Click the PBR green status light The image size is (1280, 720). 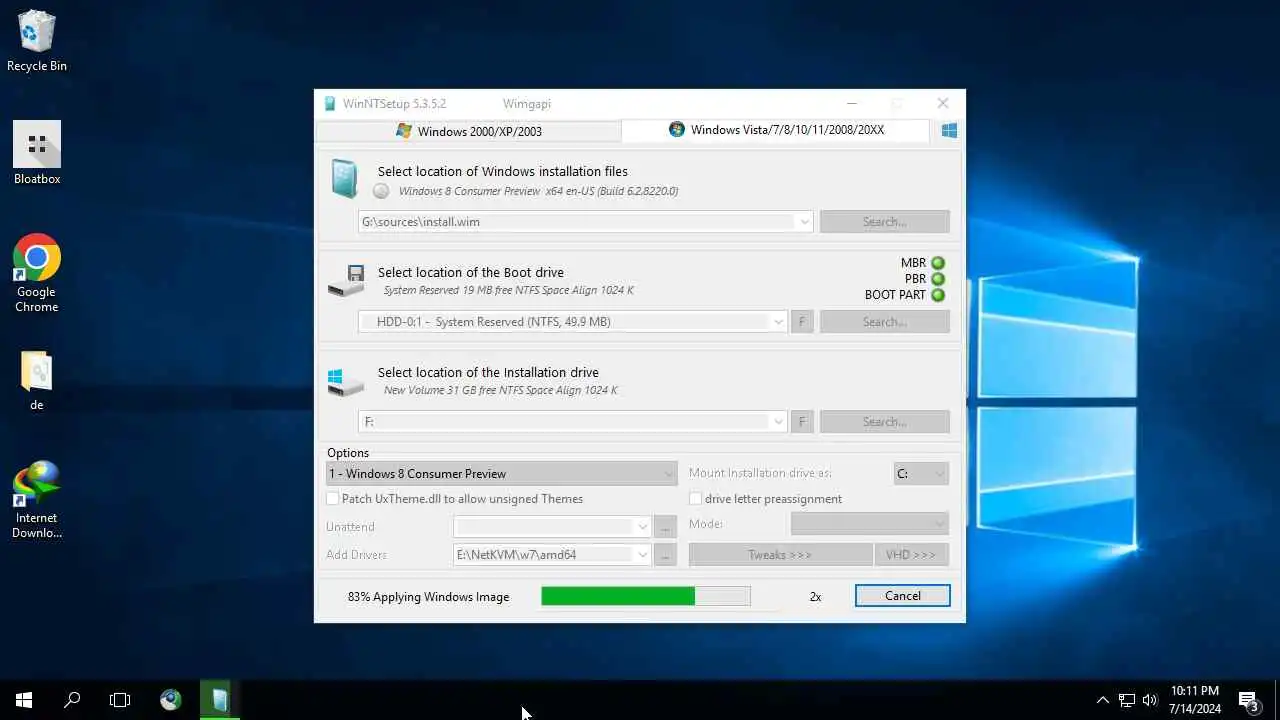pos(938,279)
